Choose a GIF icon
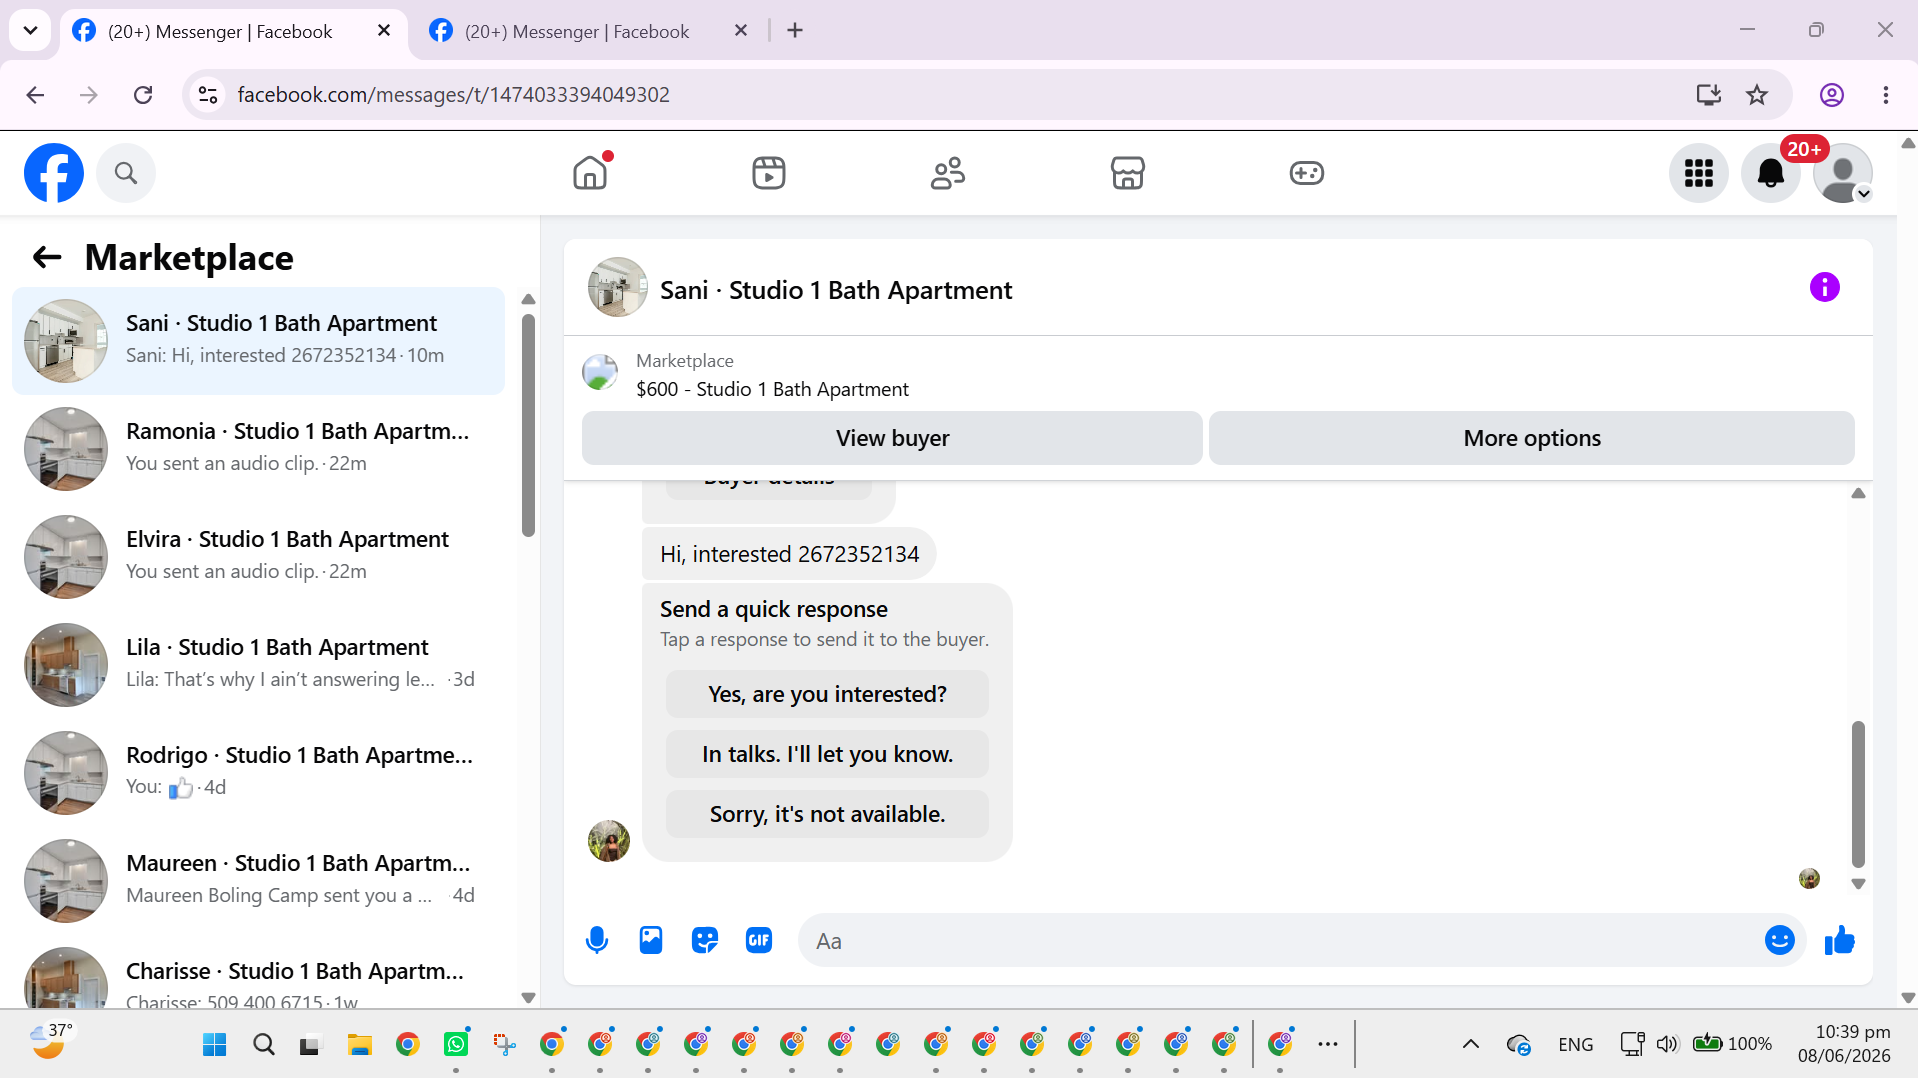 (759, 941)
